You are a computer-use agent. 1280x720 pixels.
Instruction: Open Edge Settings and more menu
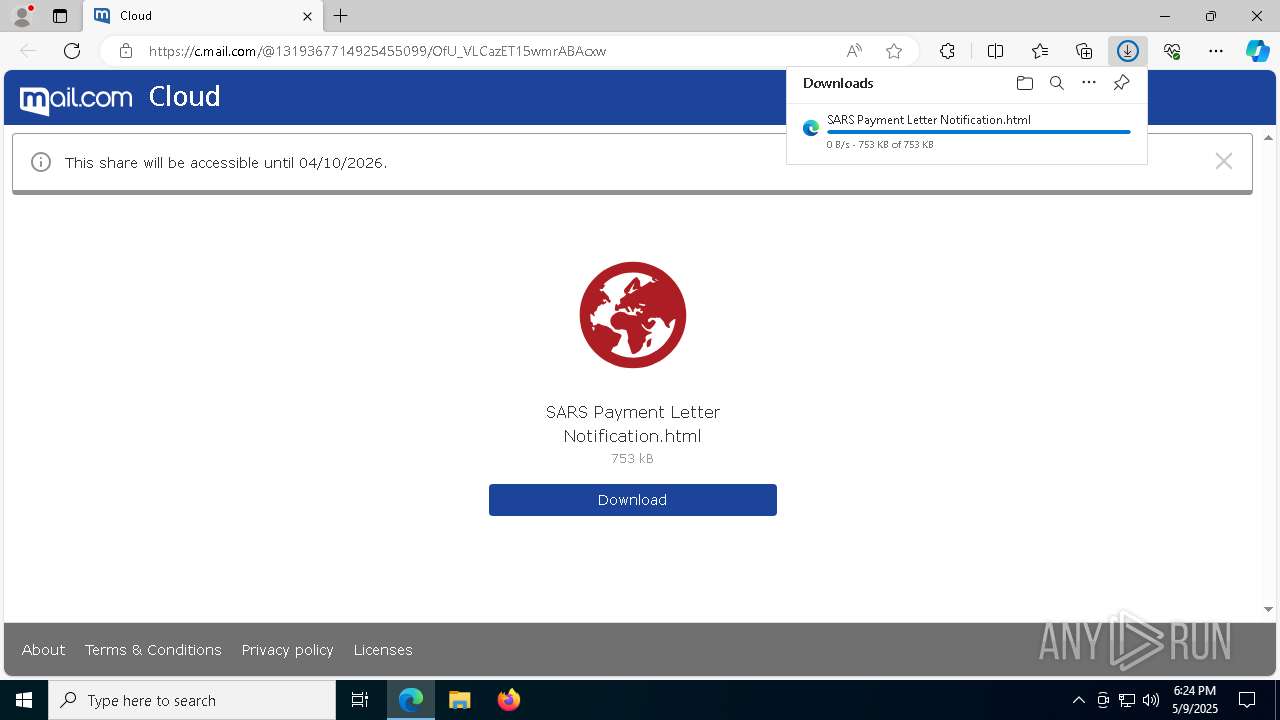pyautogui.click(x=1216, y=51)
